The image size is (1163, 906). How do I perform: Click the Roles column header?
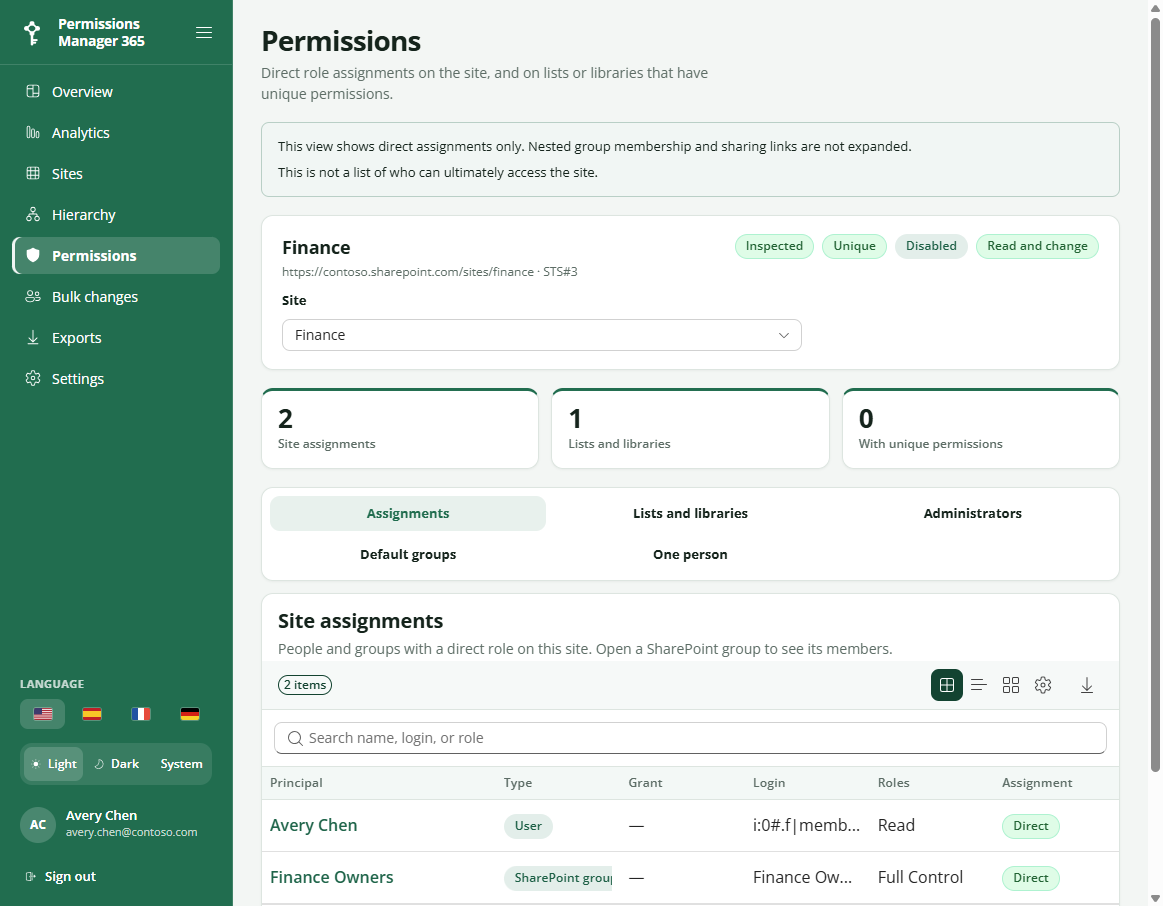(893, 783)
